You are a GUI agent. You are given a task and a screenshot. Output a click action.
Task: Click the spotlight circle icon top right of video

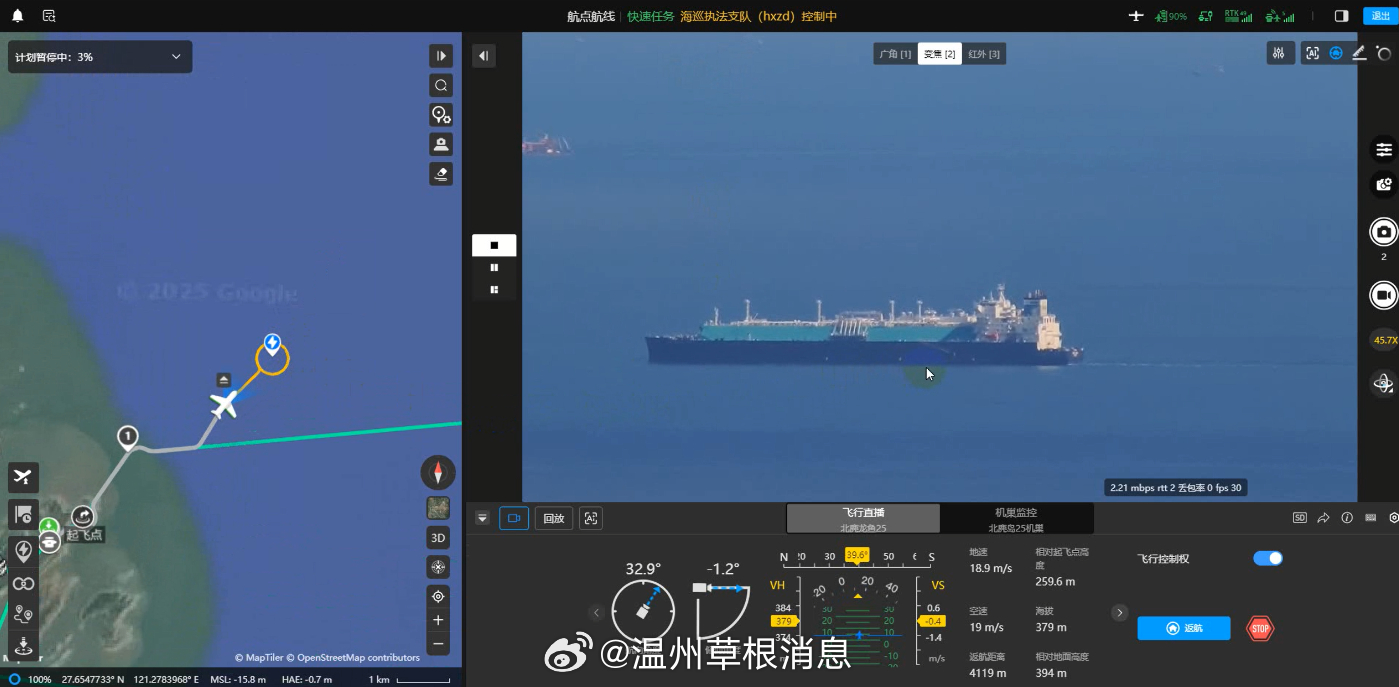[x=1383, y=54]
